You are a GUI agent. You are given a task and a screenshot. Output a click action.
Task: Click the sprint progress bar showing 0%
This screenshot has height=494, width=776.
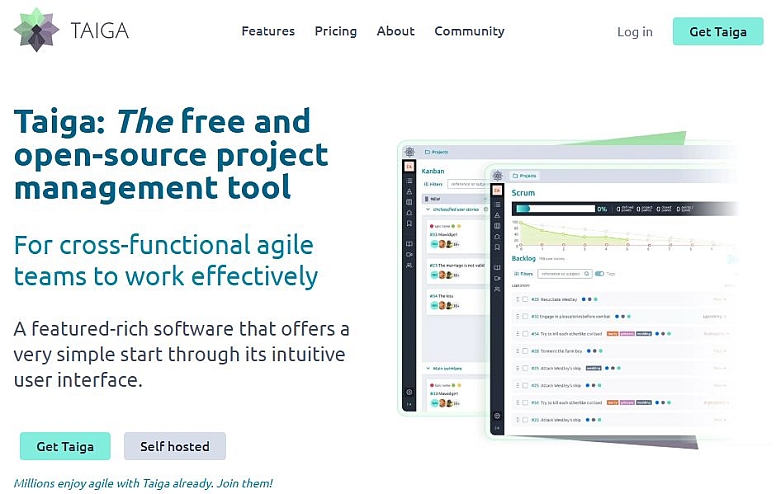(x=555, y=208)
